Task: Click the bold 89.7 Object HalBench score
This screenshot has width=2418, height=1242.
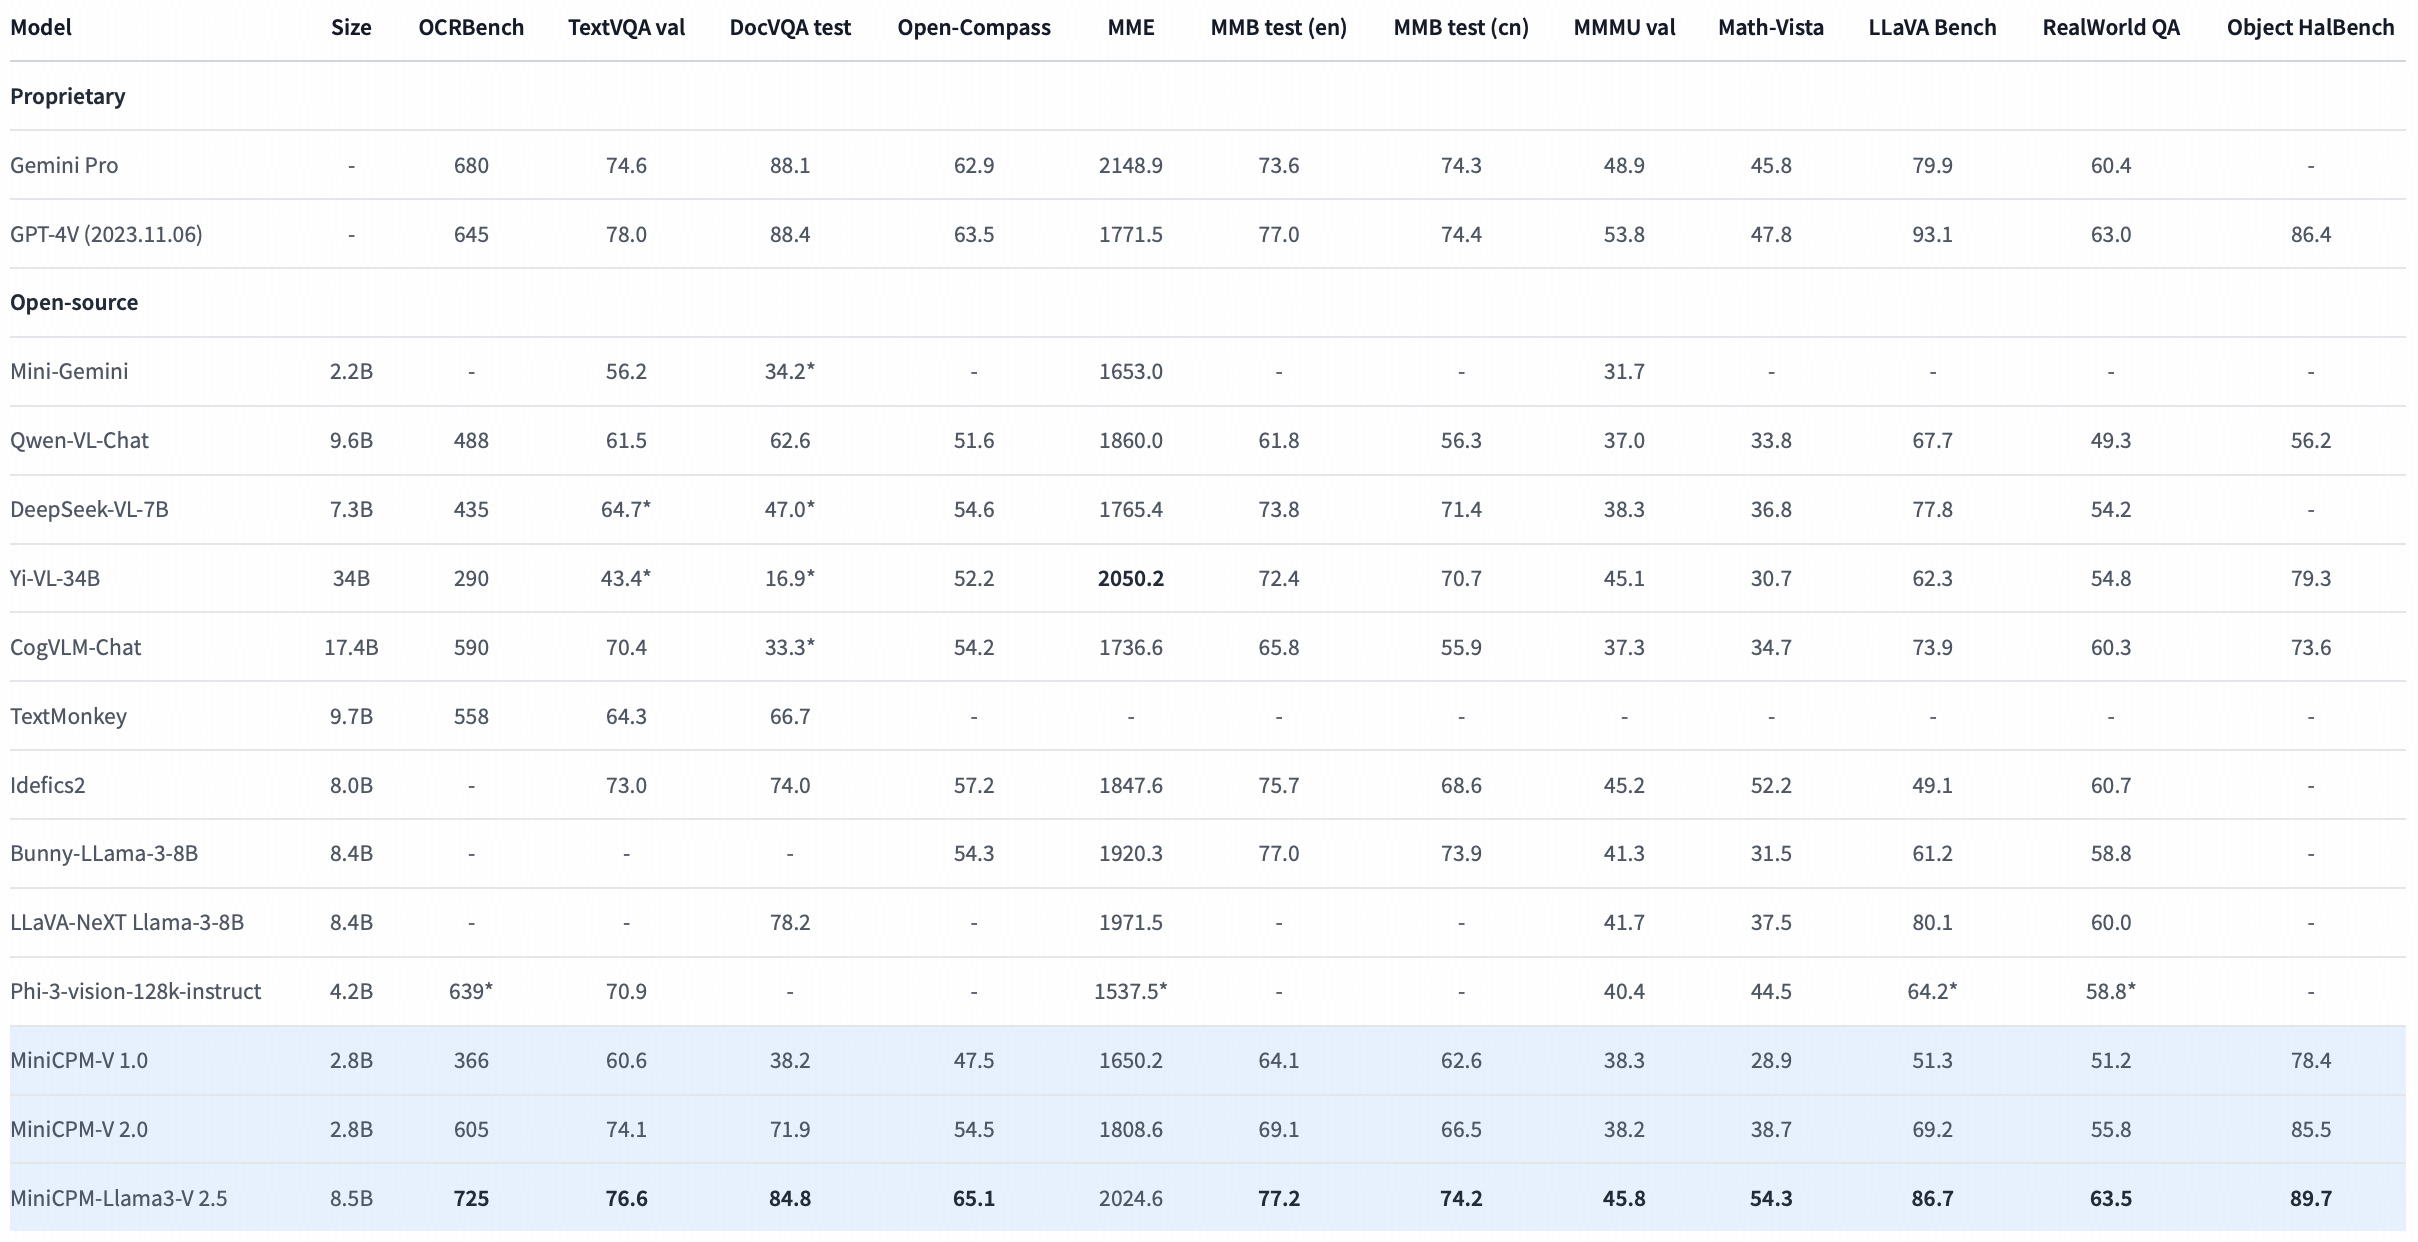Action: tap(2310, 1199)
